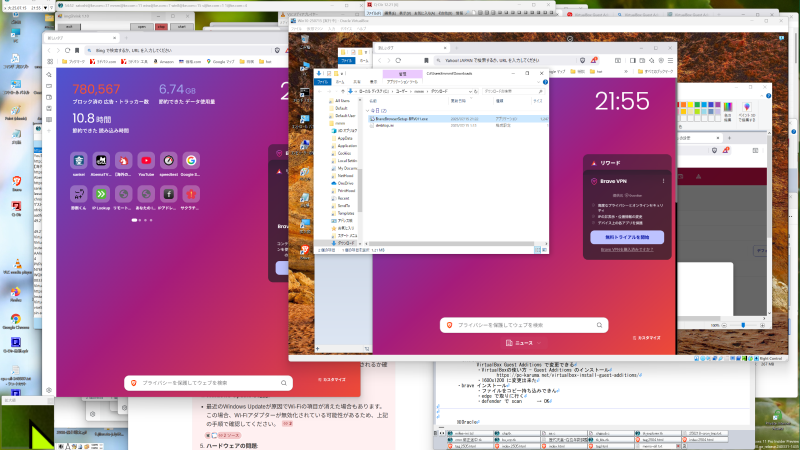The image size is (800, 450).
Task: Open the IPアドレ... tile with f icon
Action: click(168, 194)
